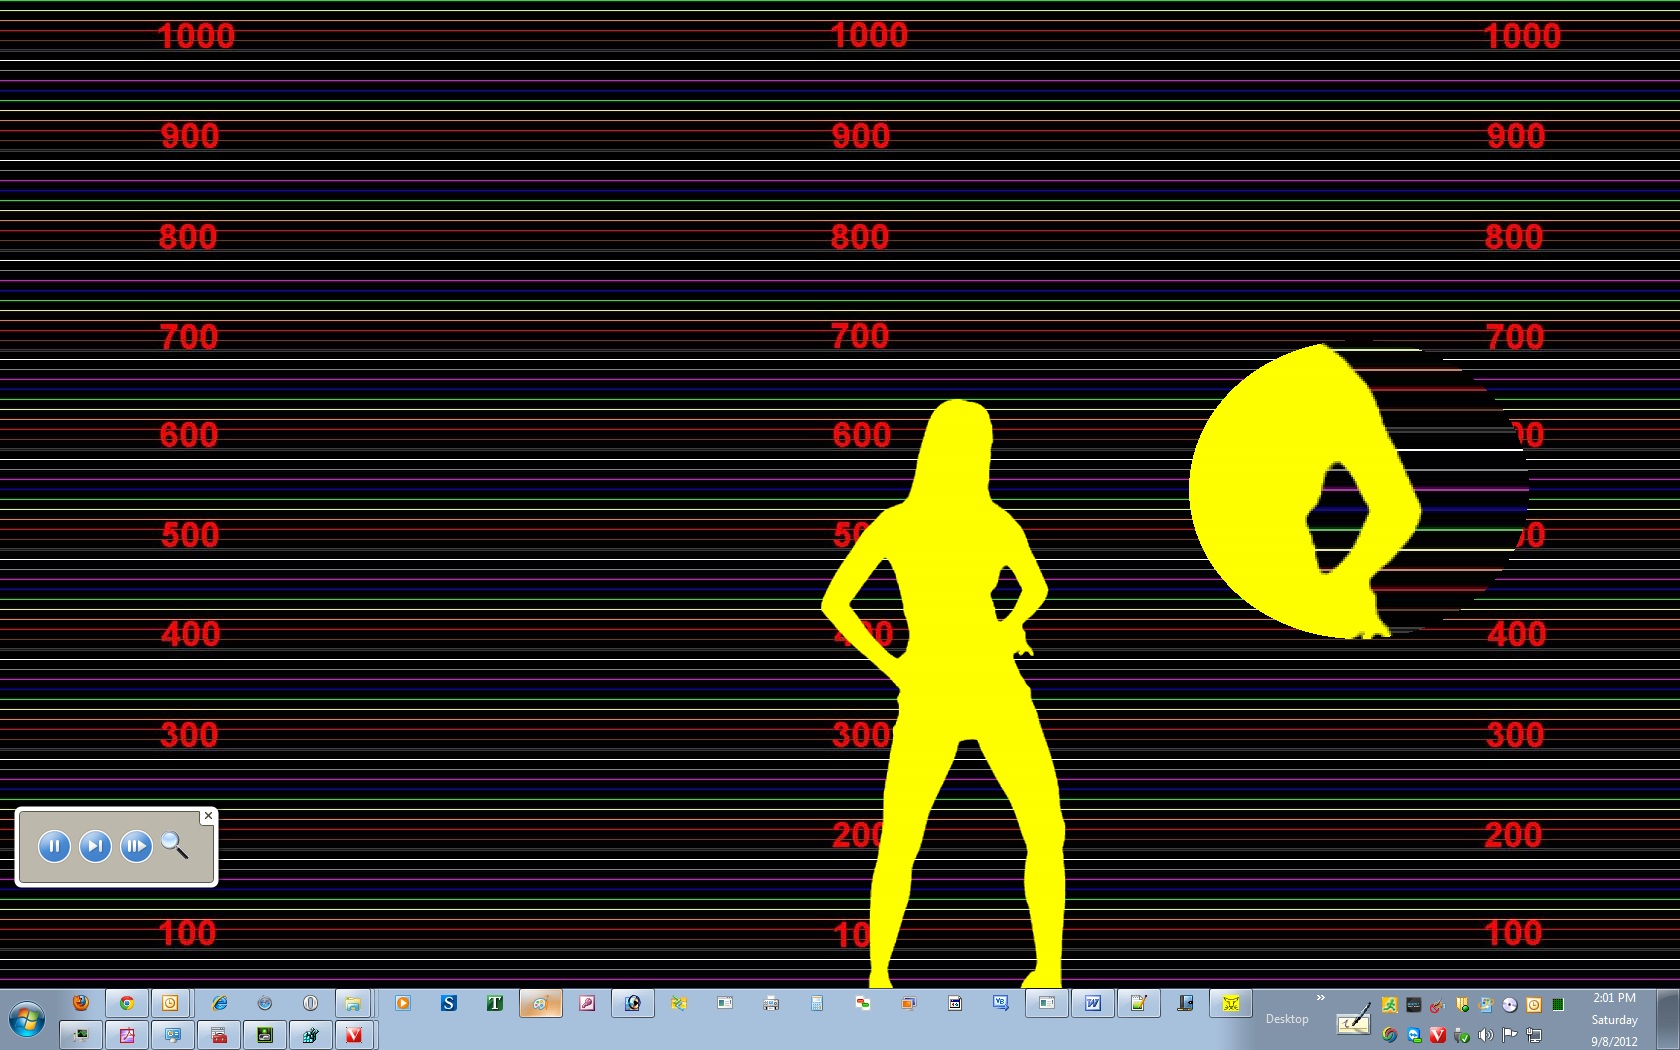
Task: Click the blue S application icon
Action: coord(448,1003)
